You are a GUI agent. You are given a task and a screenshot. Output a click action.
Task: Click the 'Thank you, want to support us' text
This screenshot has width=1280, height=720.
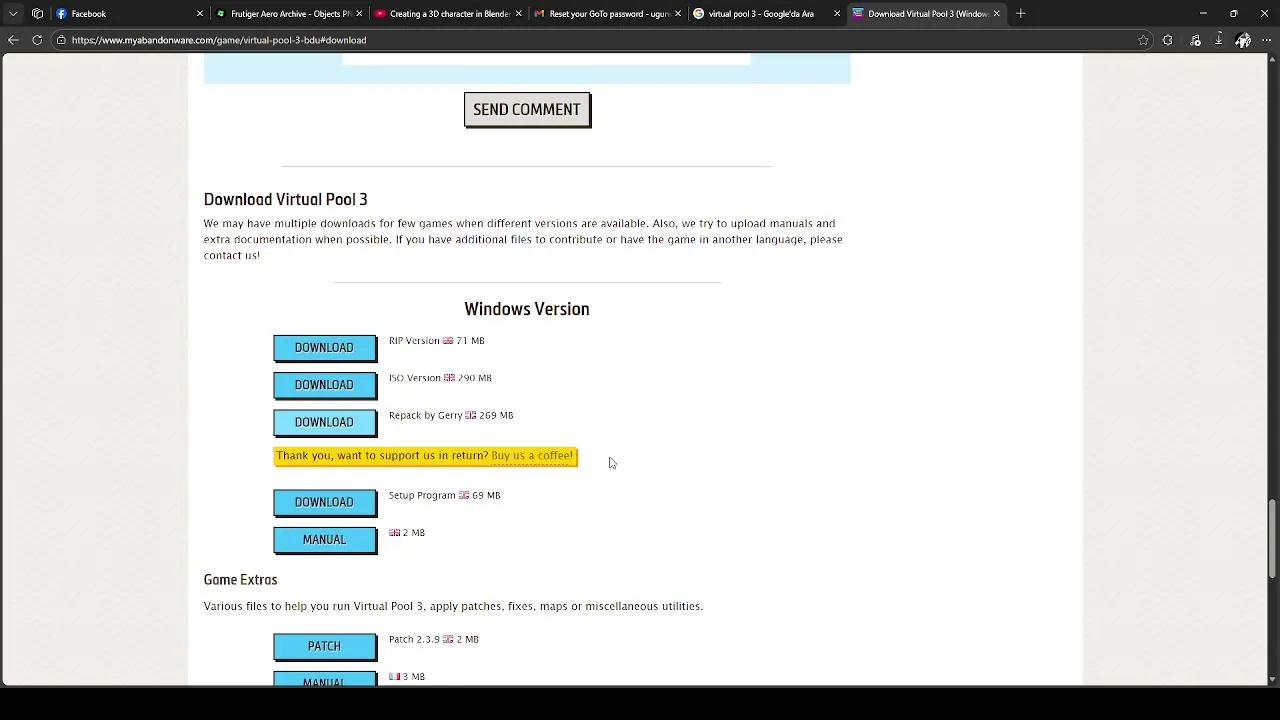point(382,456)
